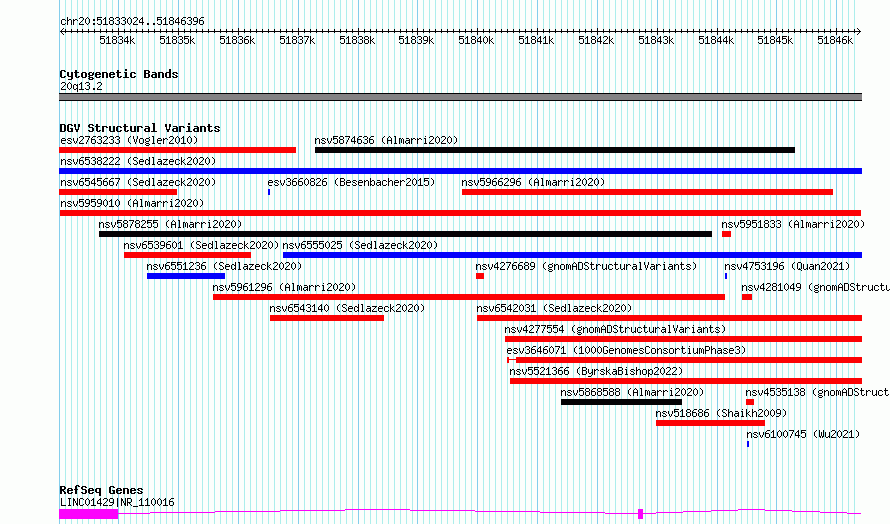The image size is (890, 524).
Task: Click the nsv4276689 (gnomADStructuralVariants) label
Action: click(586, 266)
